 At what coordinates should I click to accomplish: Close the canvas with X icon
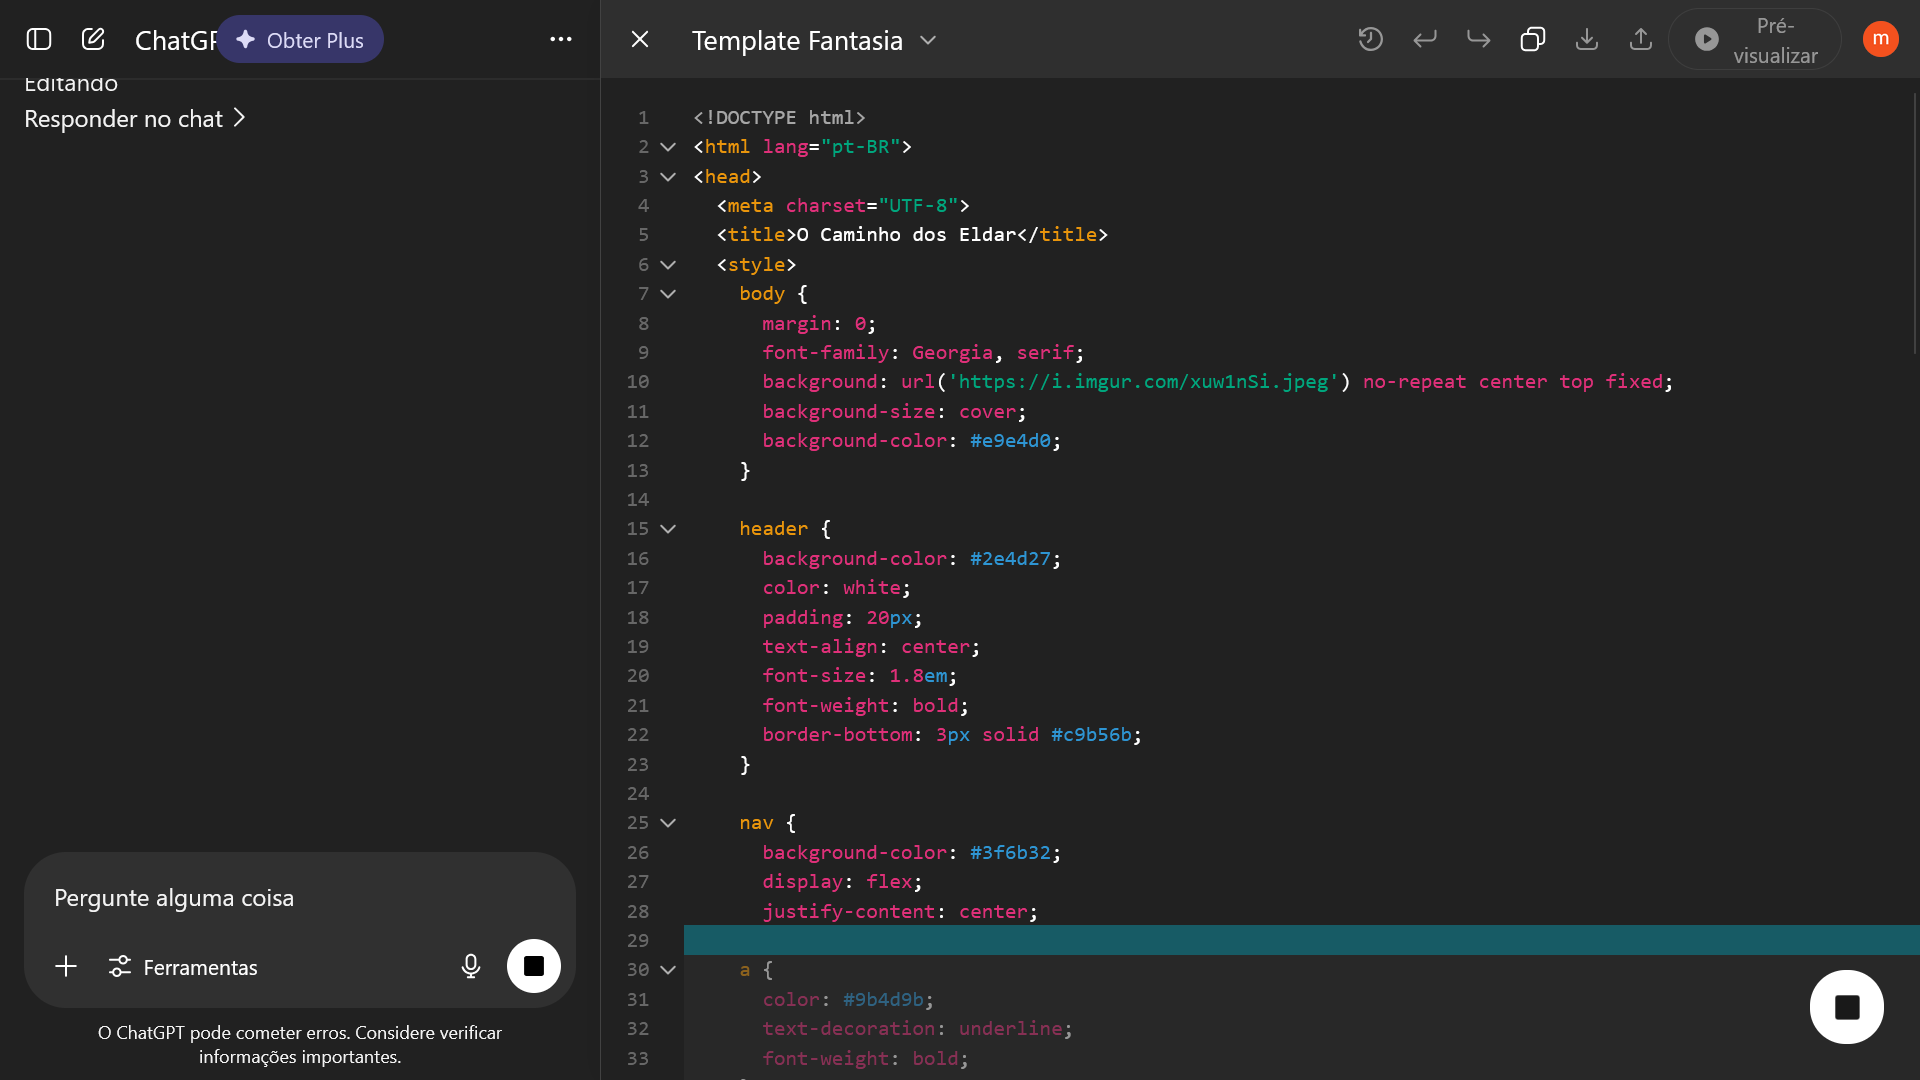pos(640,39)
